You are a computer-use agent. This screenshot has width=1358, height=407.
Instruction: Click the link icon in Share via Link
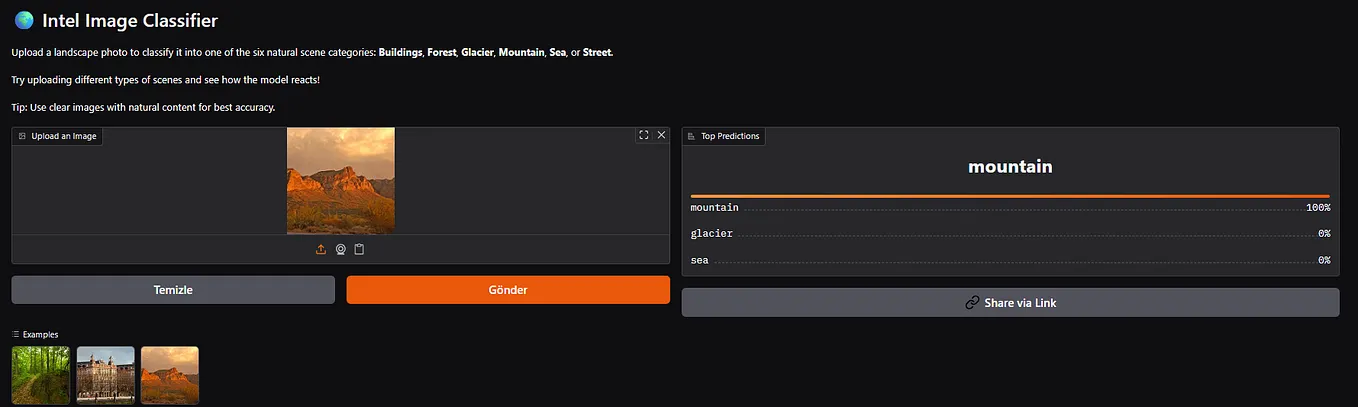coord(972,302)
